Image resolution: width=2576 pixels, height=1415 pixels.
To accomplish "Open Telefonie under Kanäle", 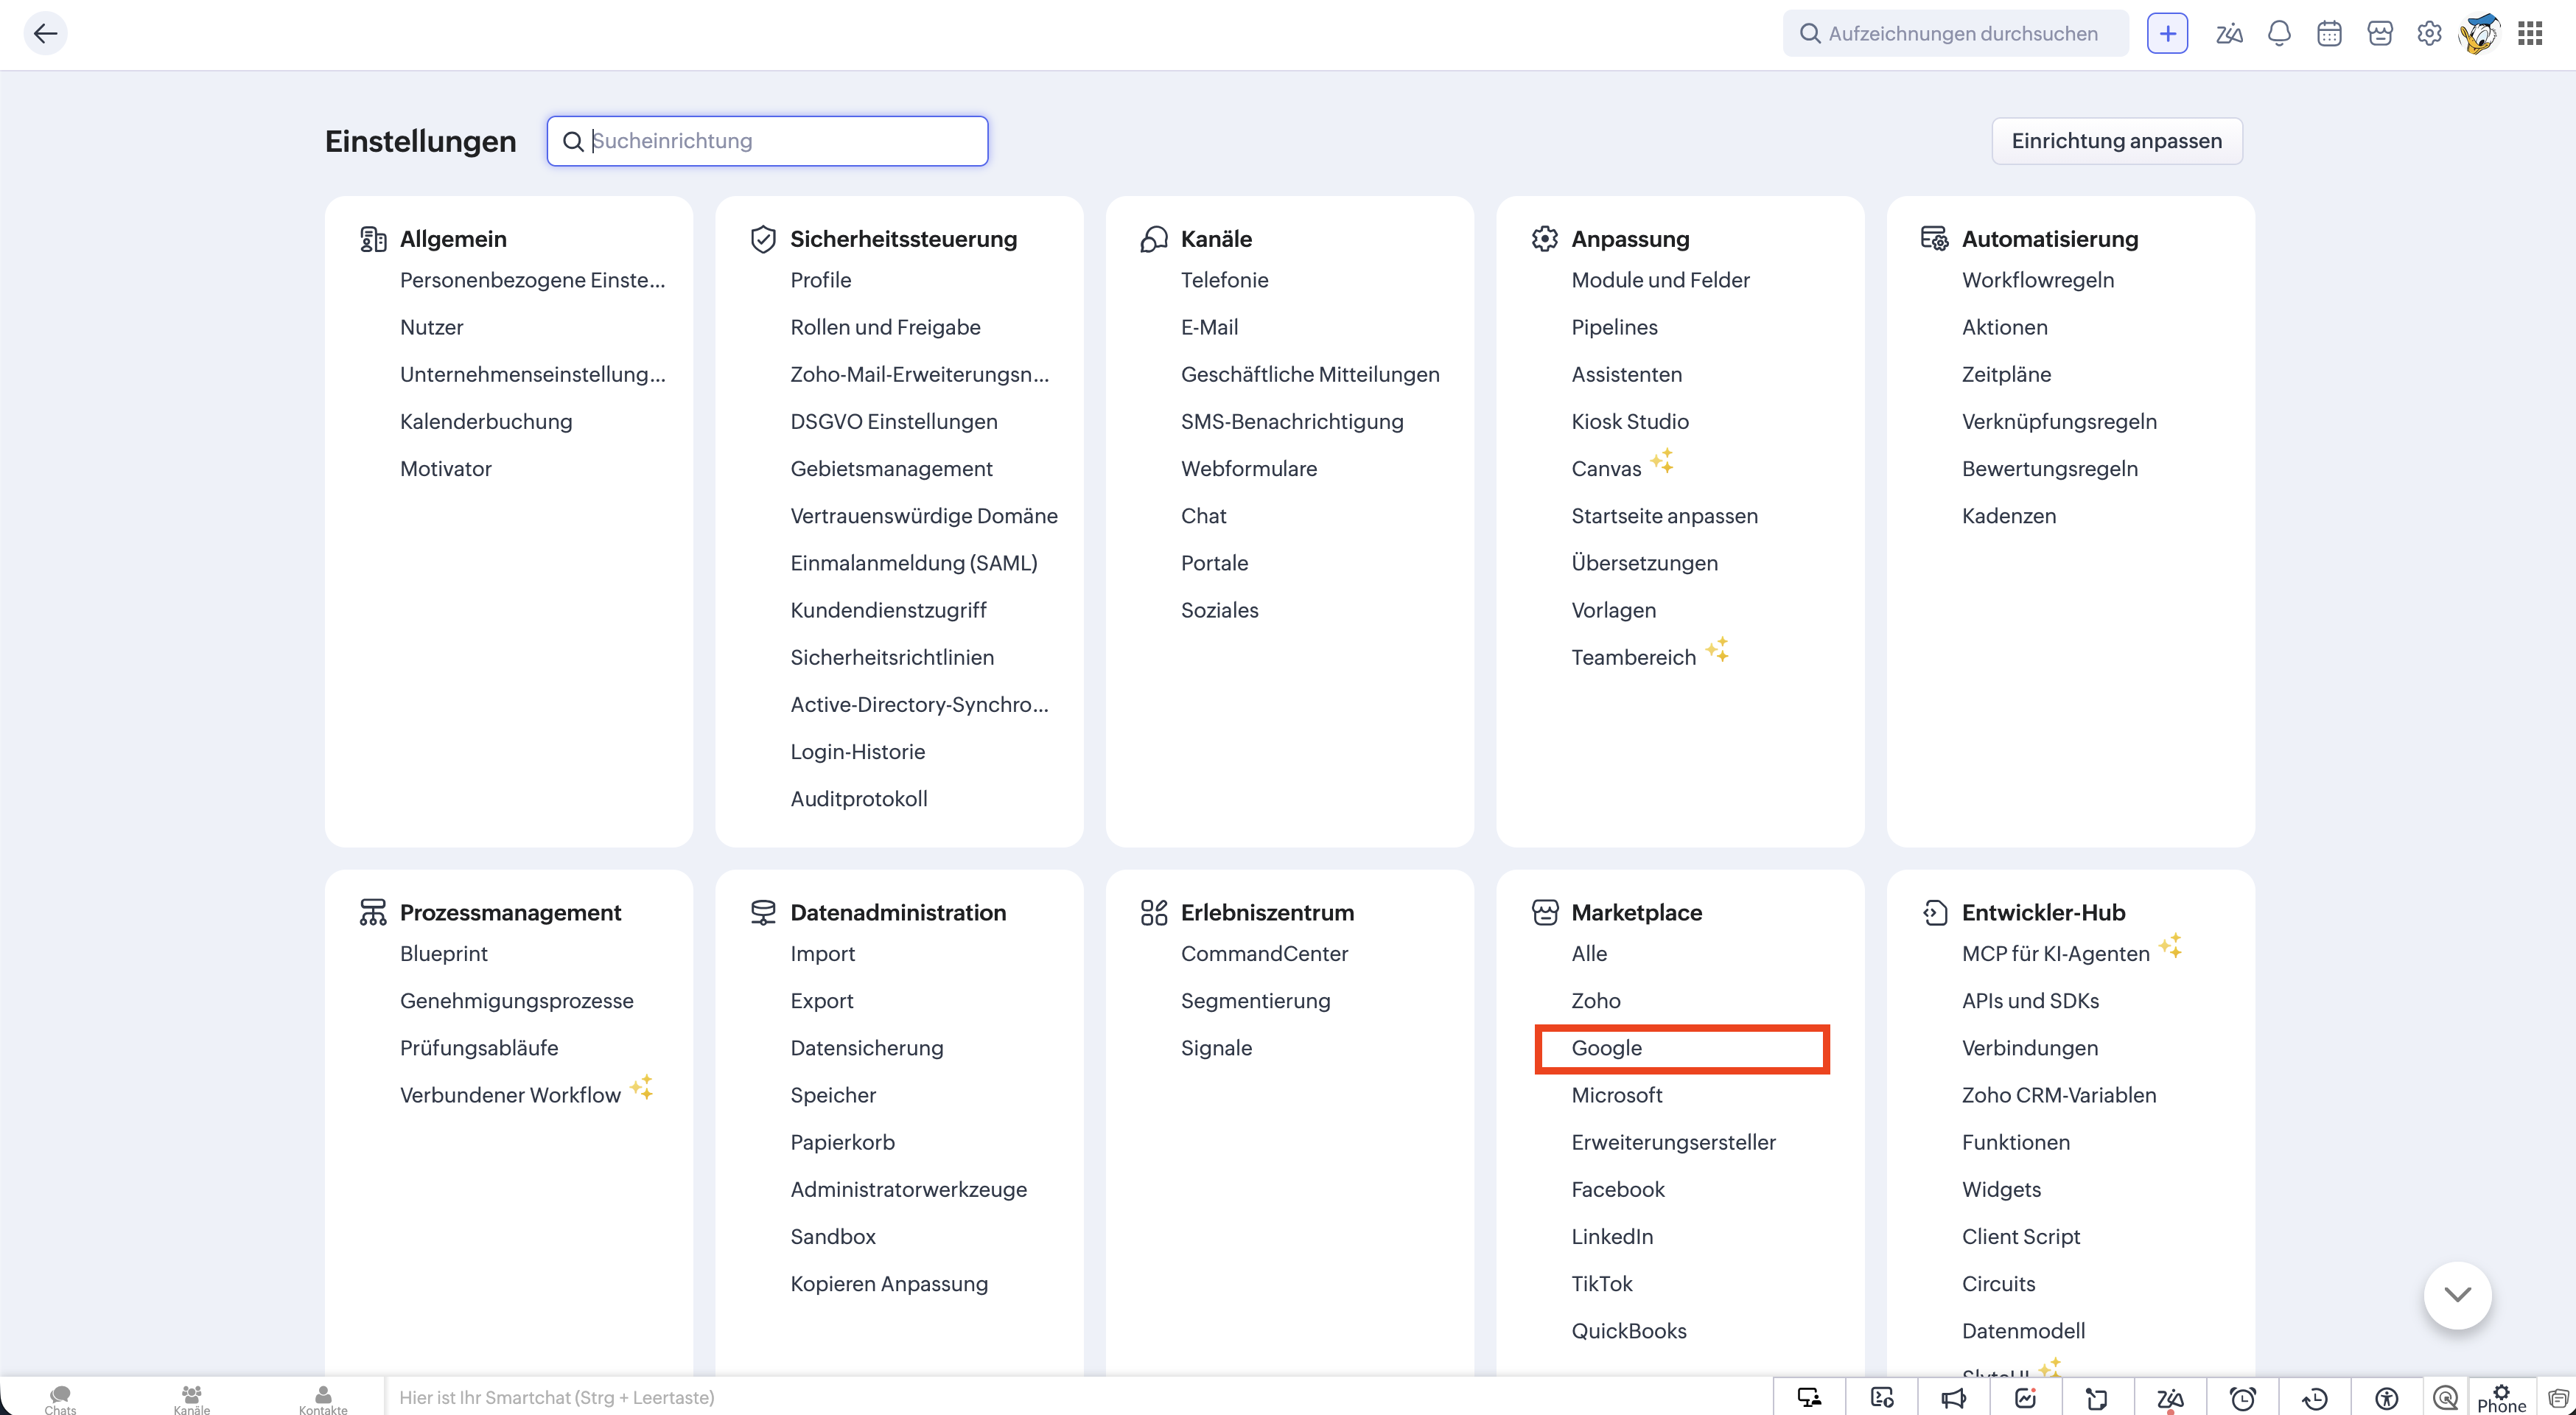I will point(1224,280).
